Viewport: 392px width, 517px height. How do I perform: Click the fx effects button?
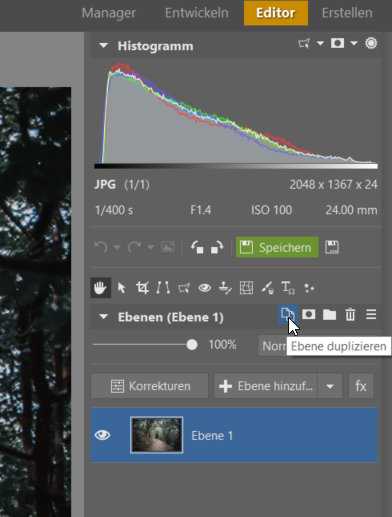(x=361, y=386)
